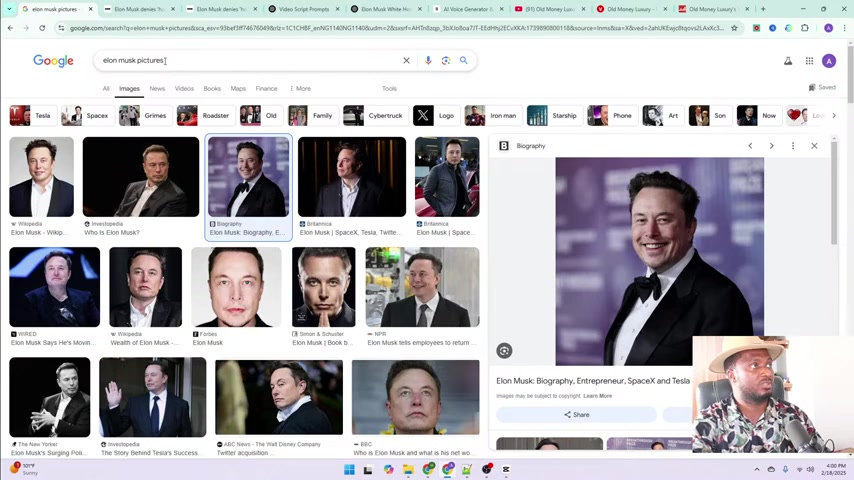Filter images by Roadster chip
The width and height of the screenshot is (854, 480).
205,116
